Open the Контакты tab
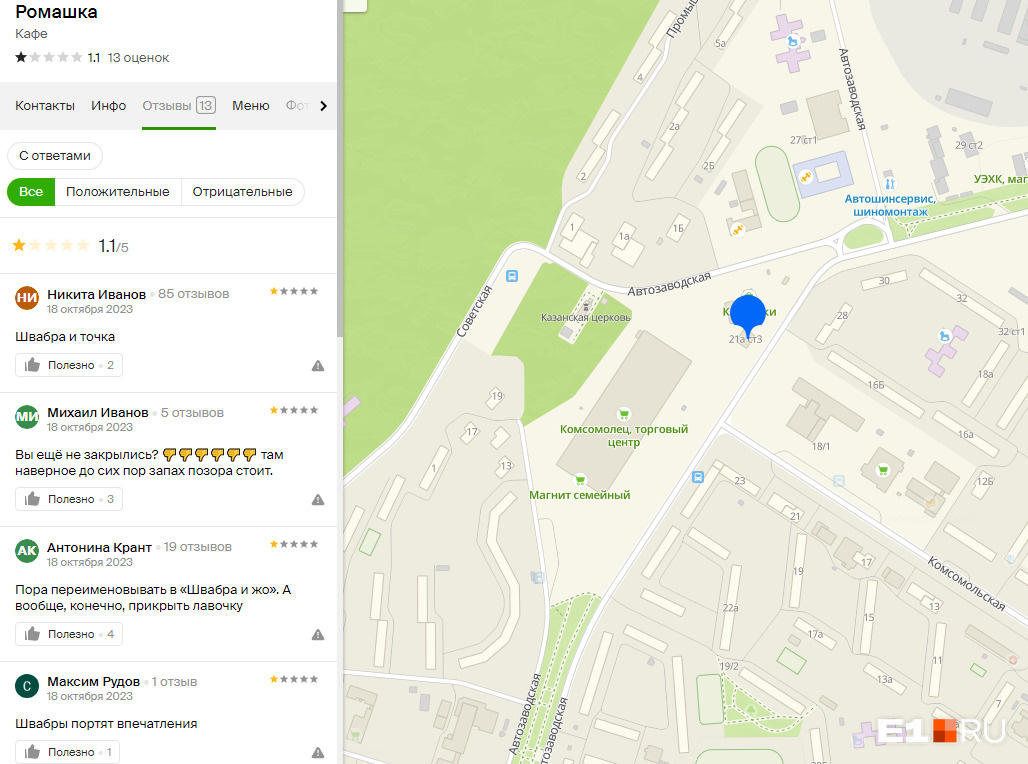 [x=45, y=106]
